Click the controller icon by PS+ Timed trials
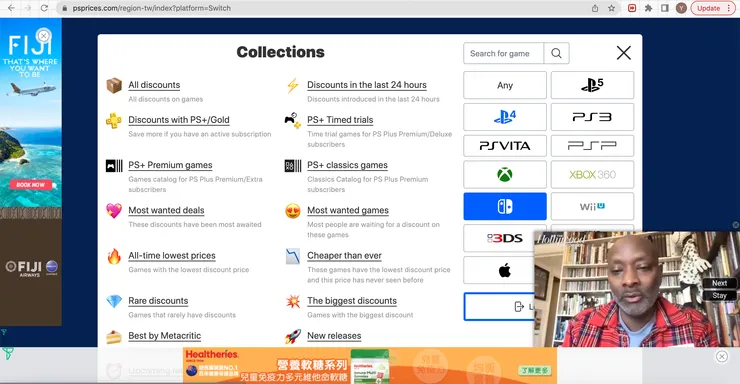Screen dimensions: 740x384 (x=293, y=121)
